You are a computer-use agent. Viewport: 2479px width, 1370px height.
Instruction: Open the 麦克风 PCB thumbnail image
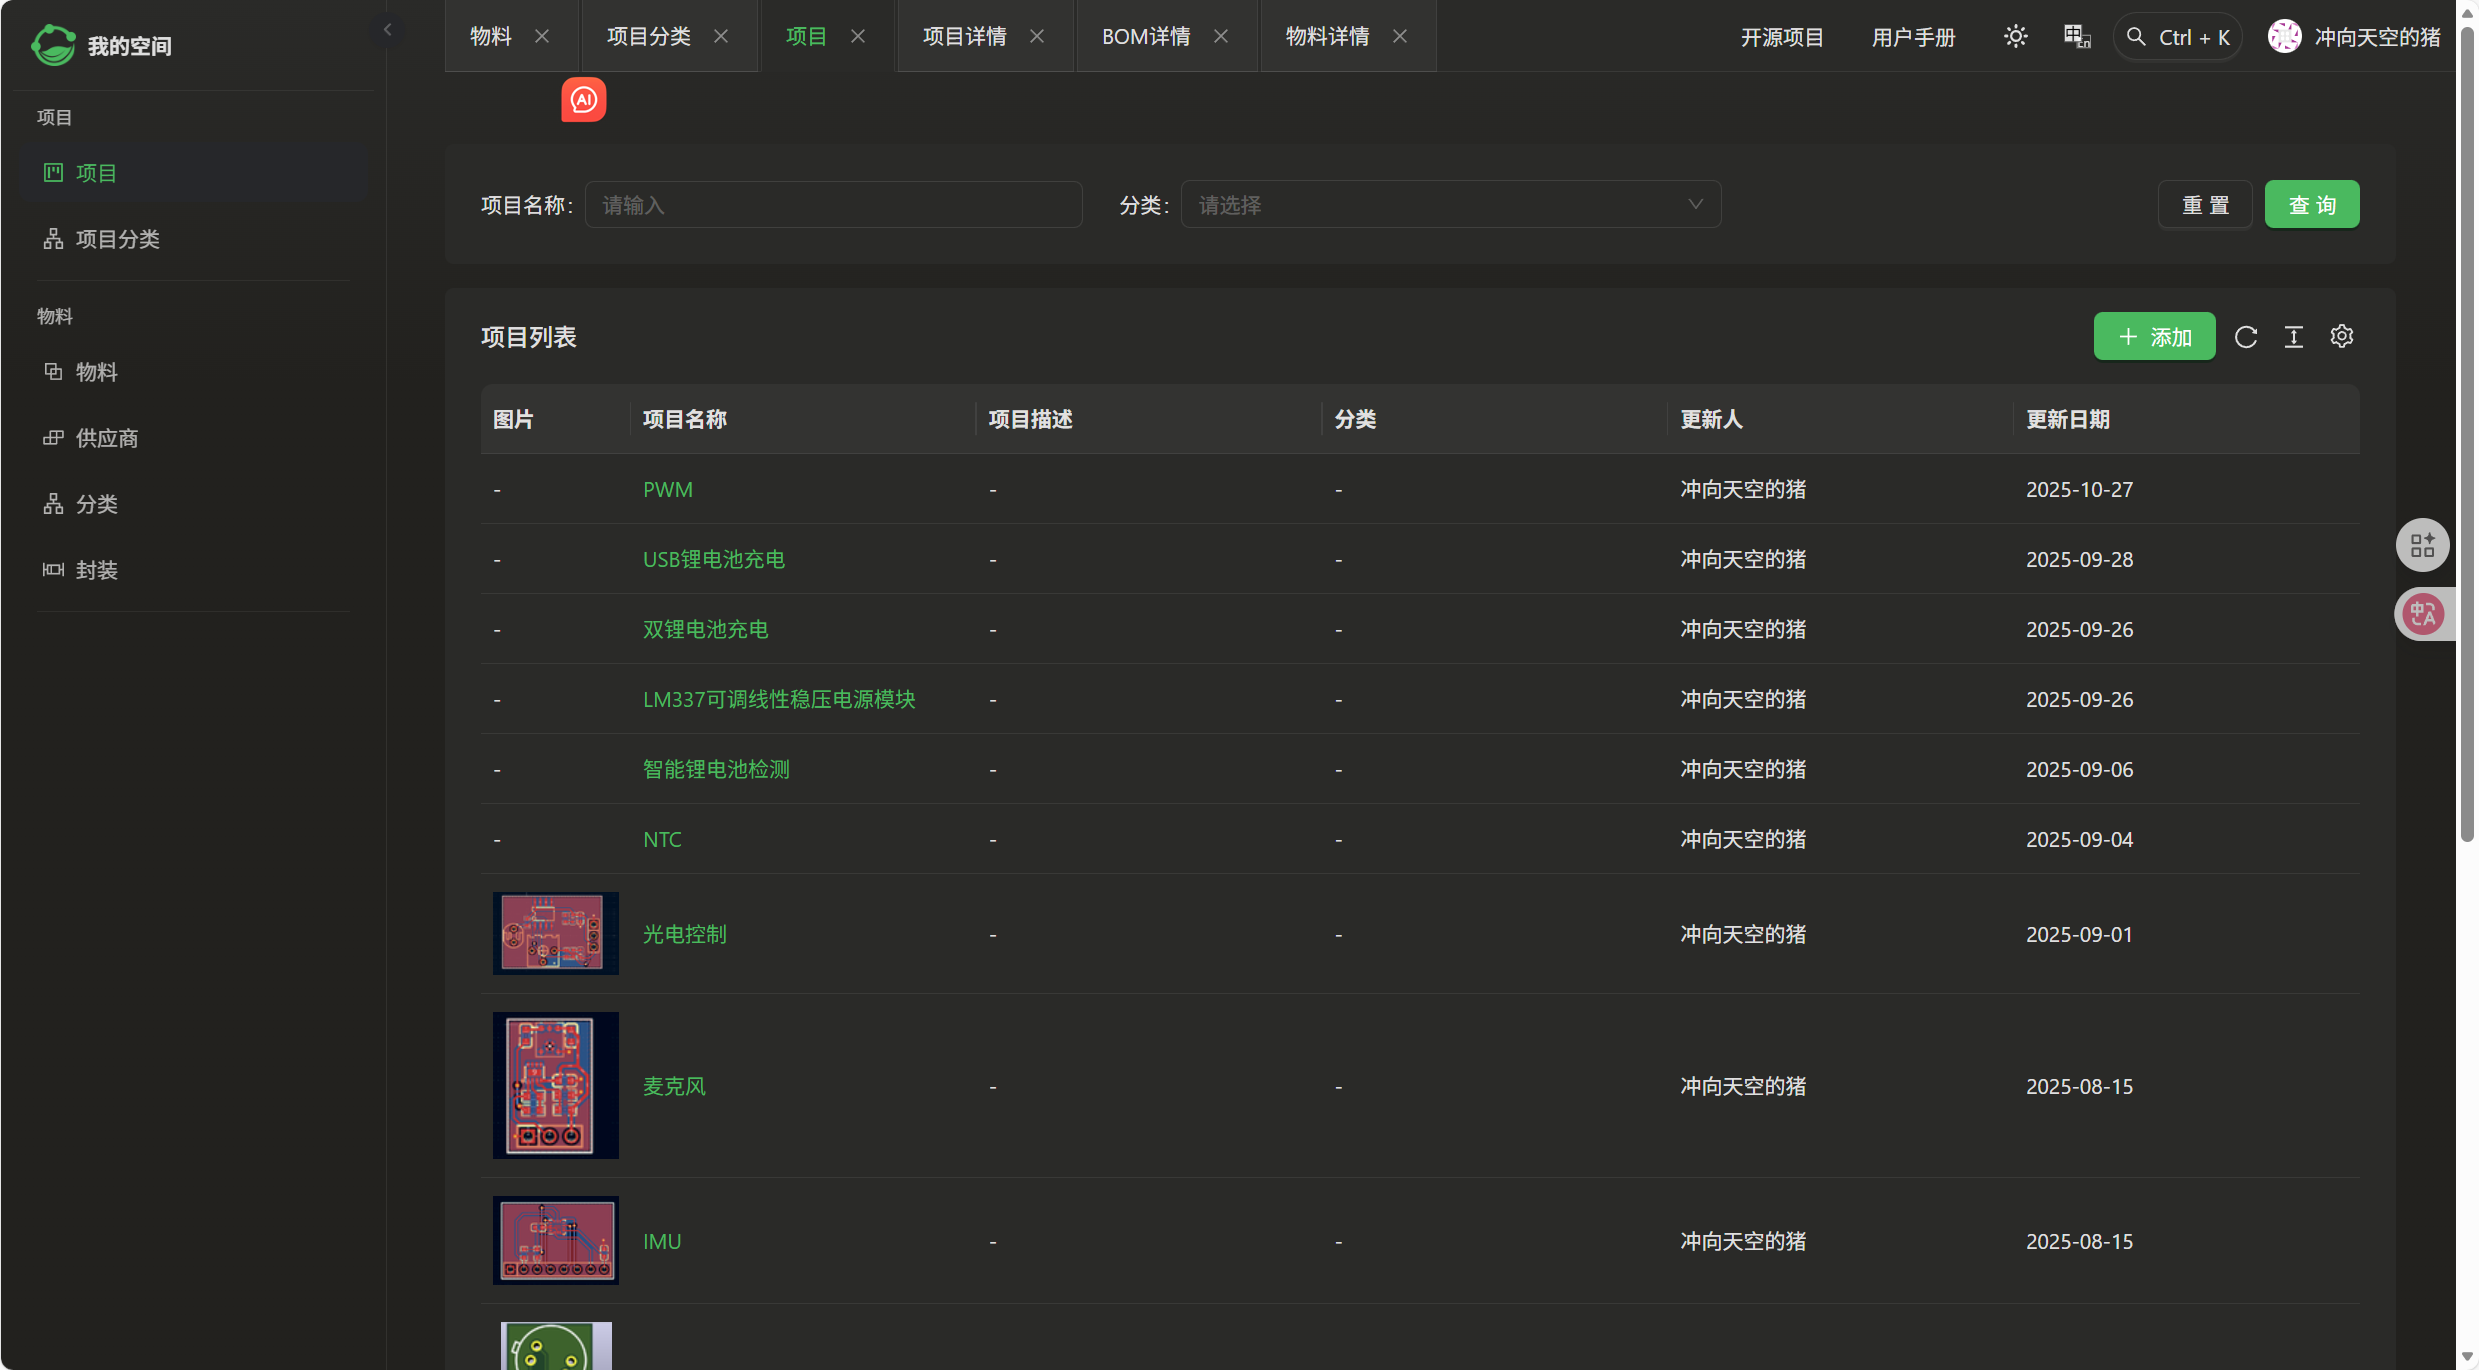point(555,1085)
